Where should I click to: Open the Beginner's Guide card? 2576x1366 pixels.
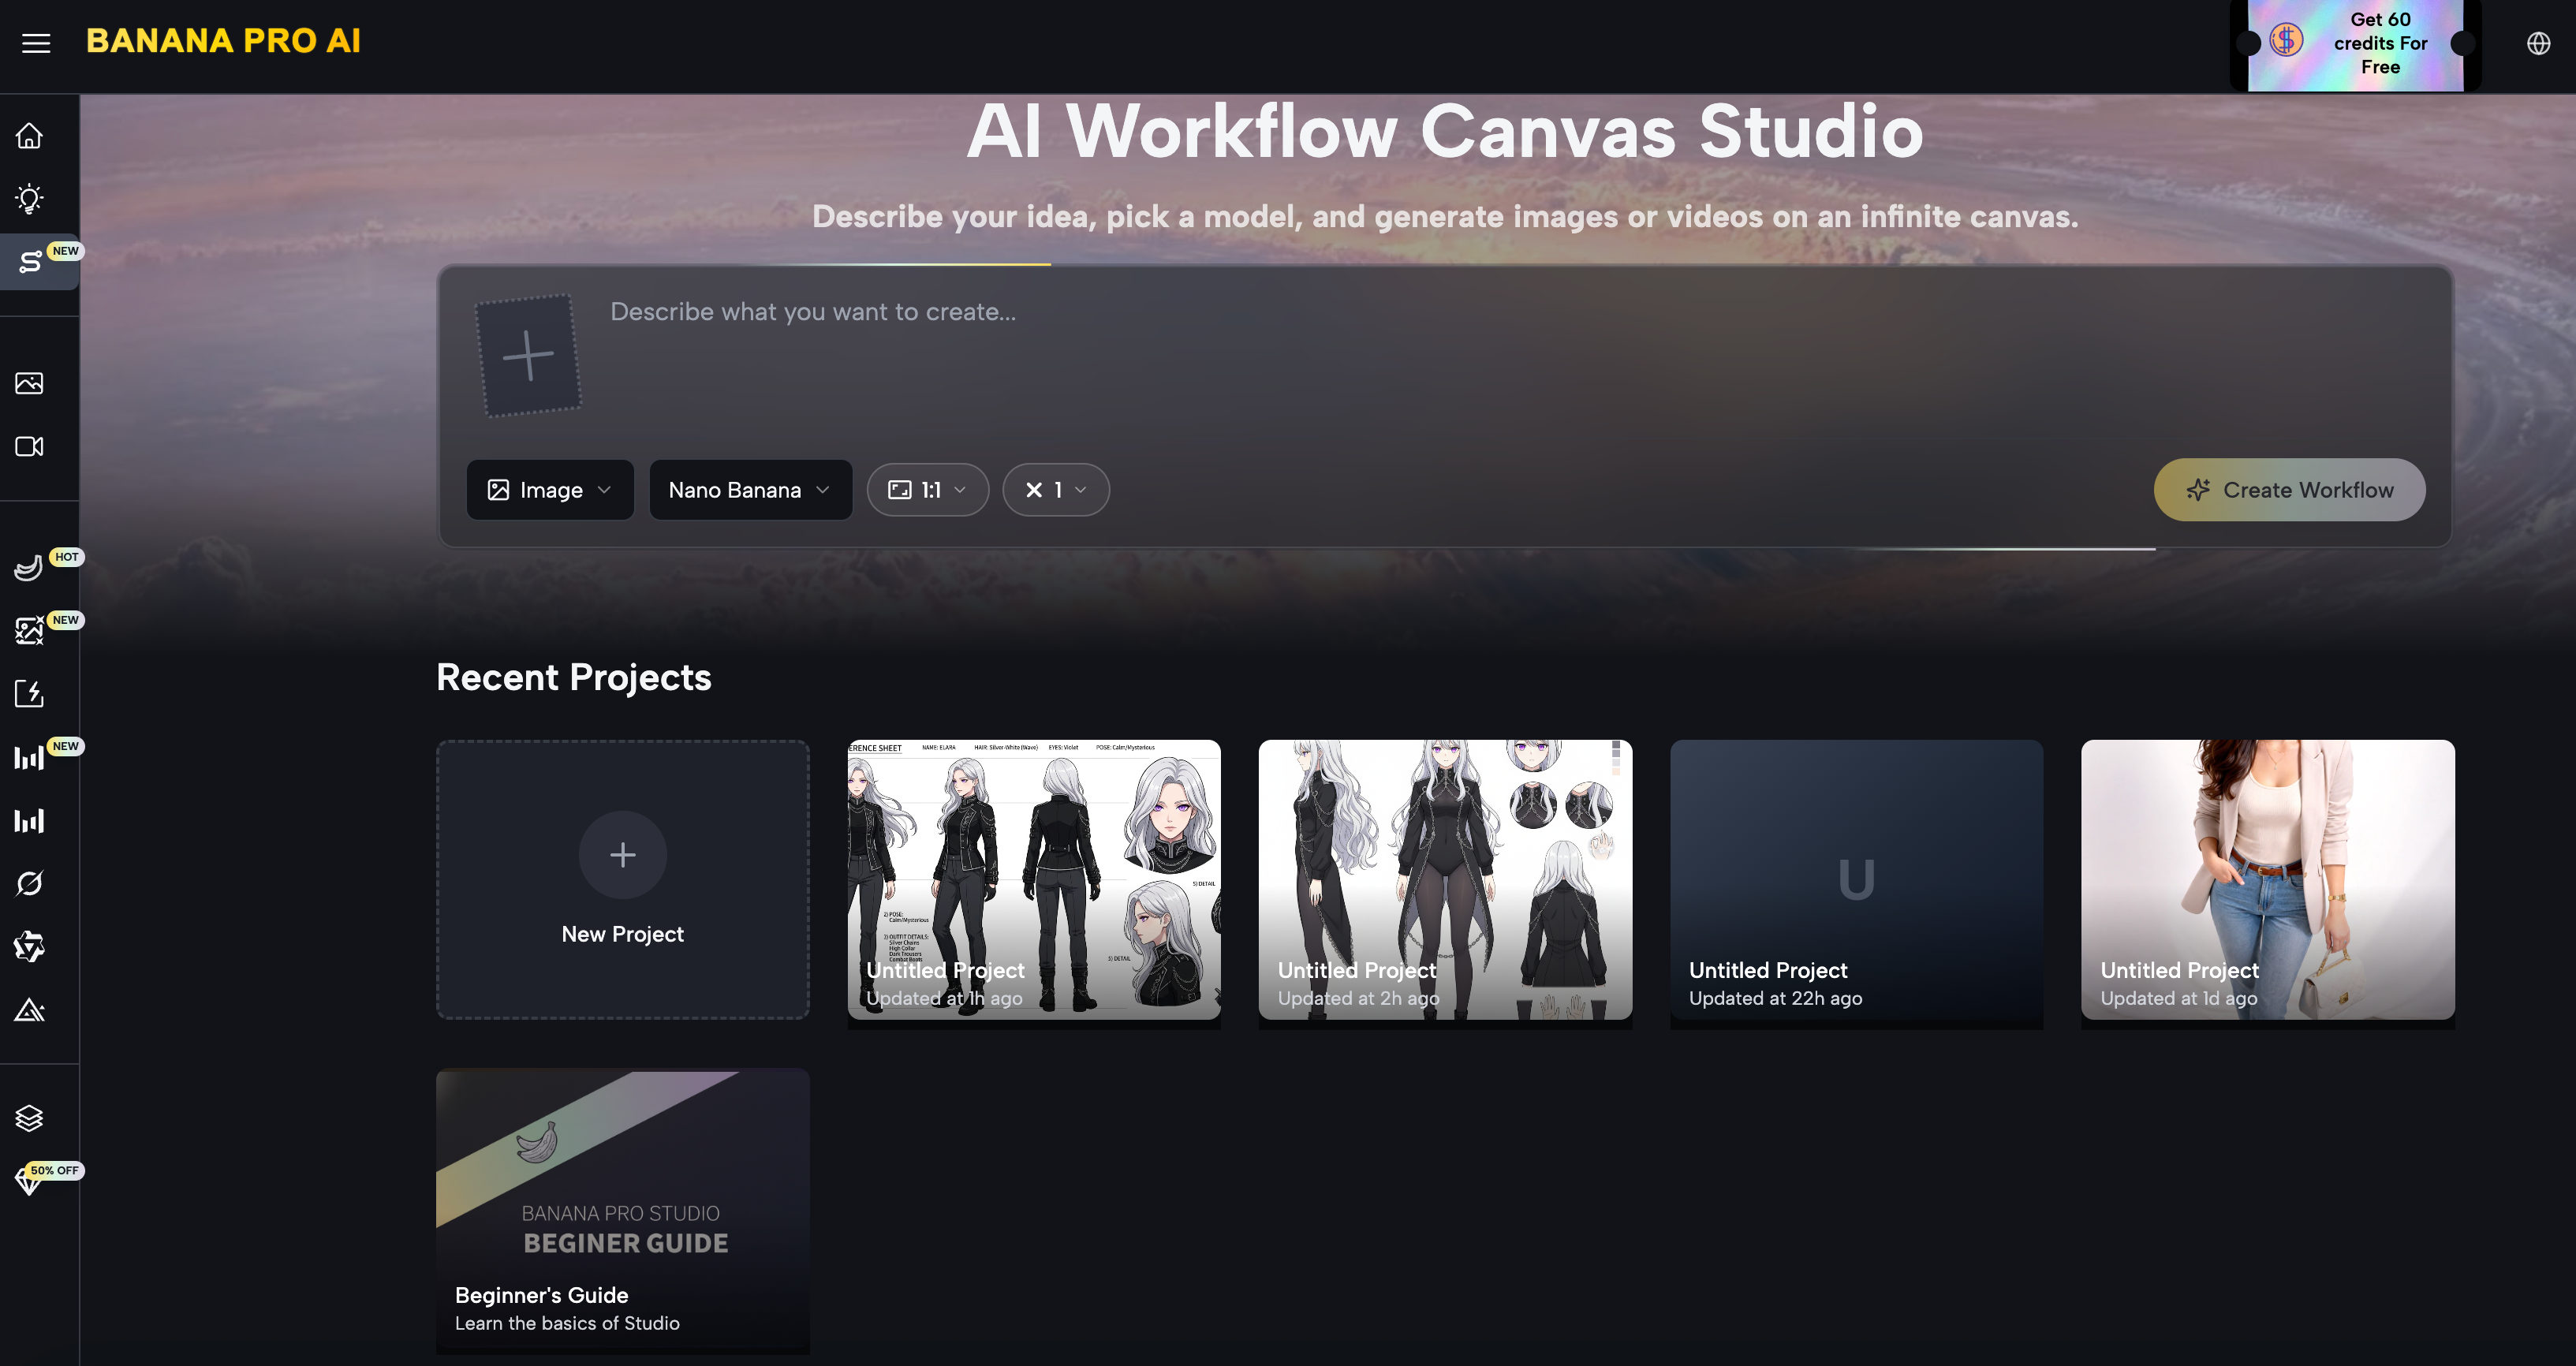tap(622, 1210)
